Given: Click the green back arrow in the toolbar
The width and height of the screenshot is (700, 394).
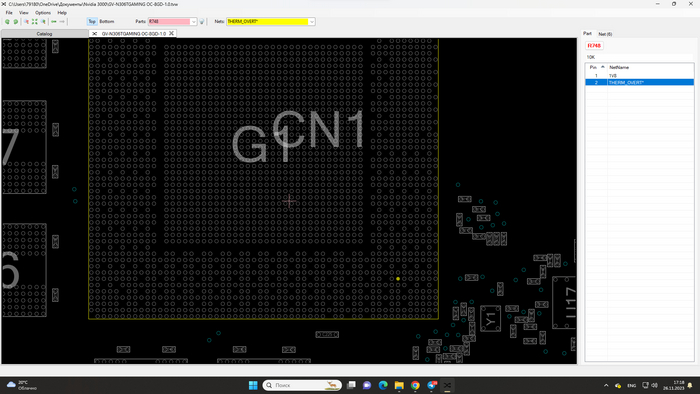Looking at the screenshot, I should coord(54,21).
